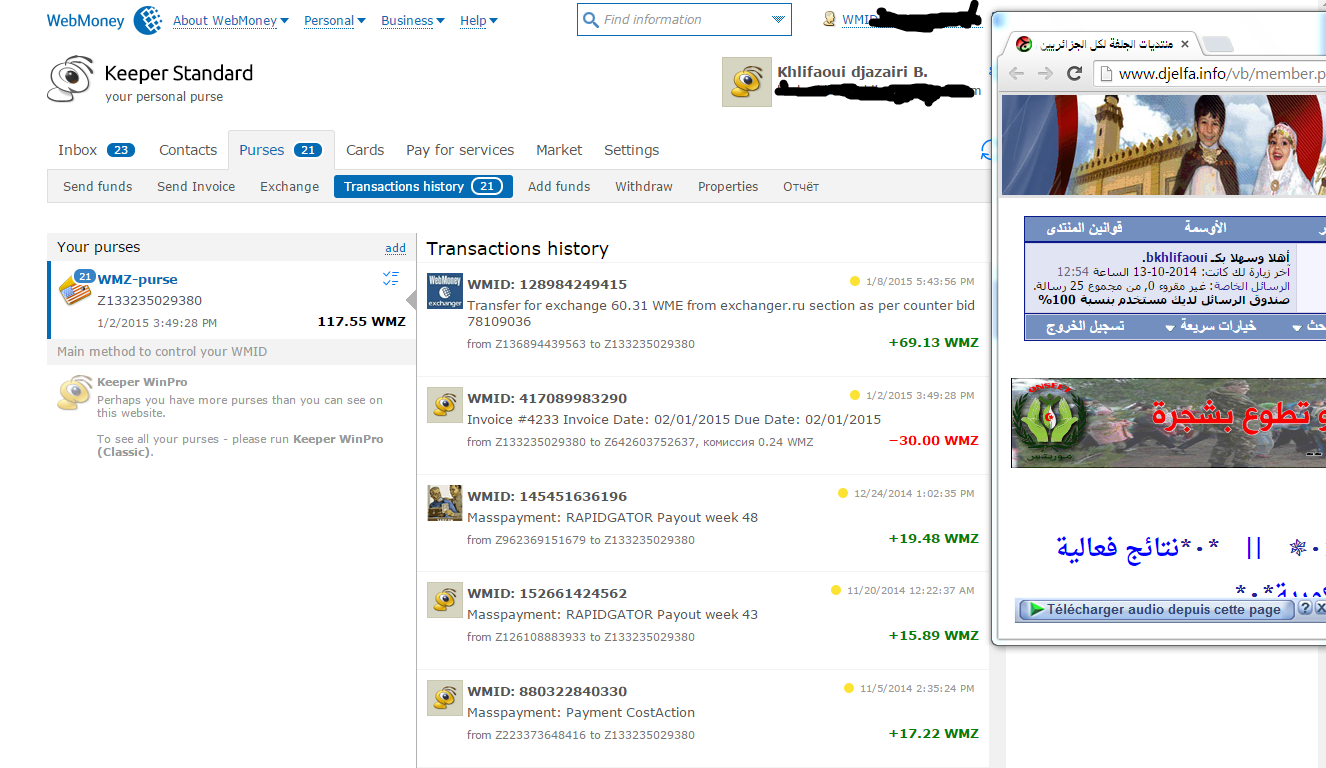The width and height of the screenshot is (1326, 768).
Task: Click the checklist icon beside WMZ-purse
Action: [391, 279]
